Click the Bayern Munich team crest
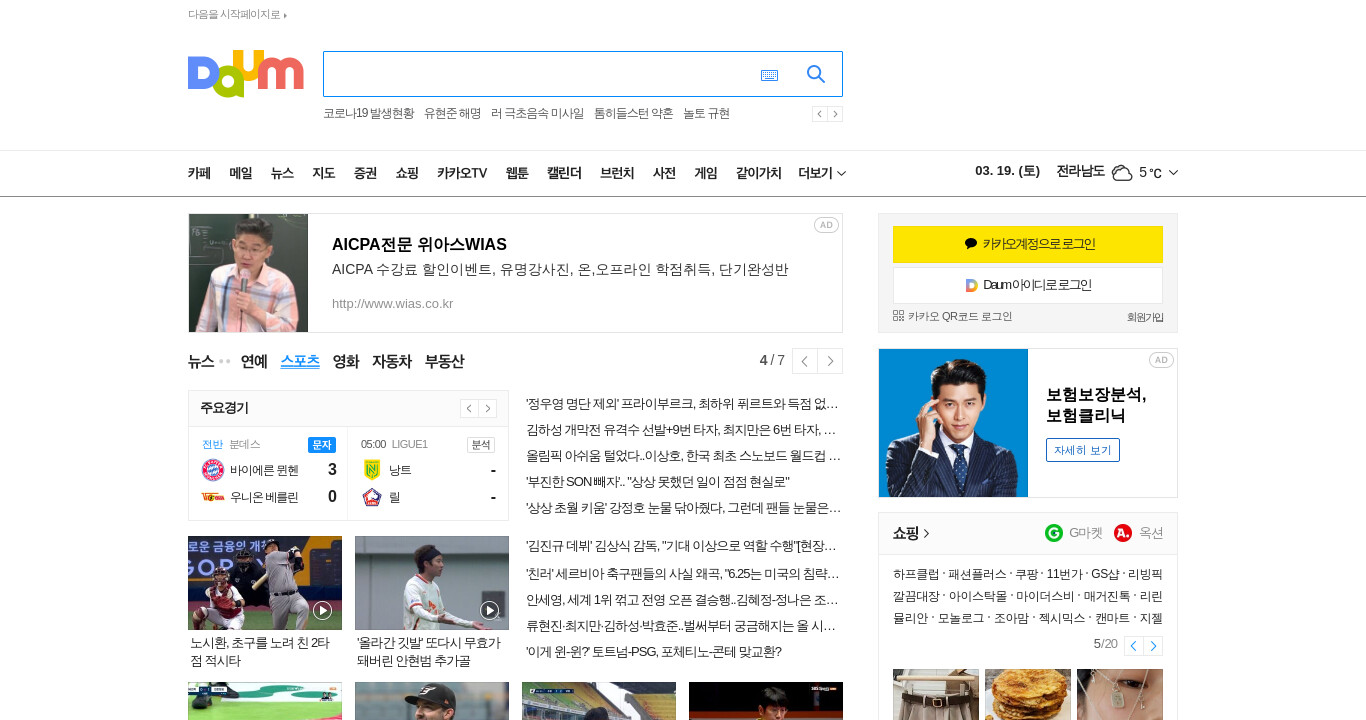 [213, 470]
